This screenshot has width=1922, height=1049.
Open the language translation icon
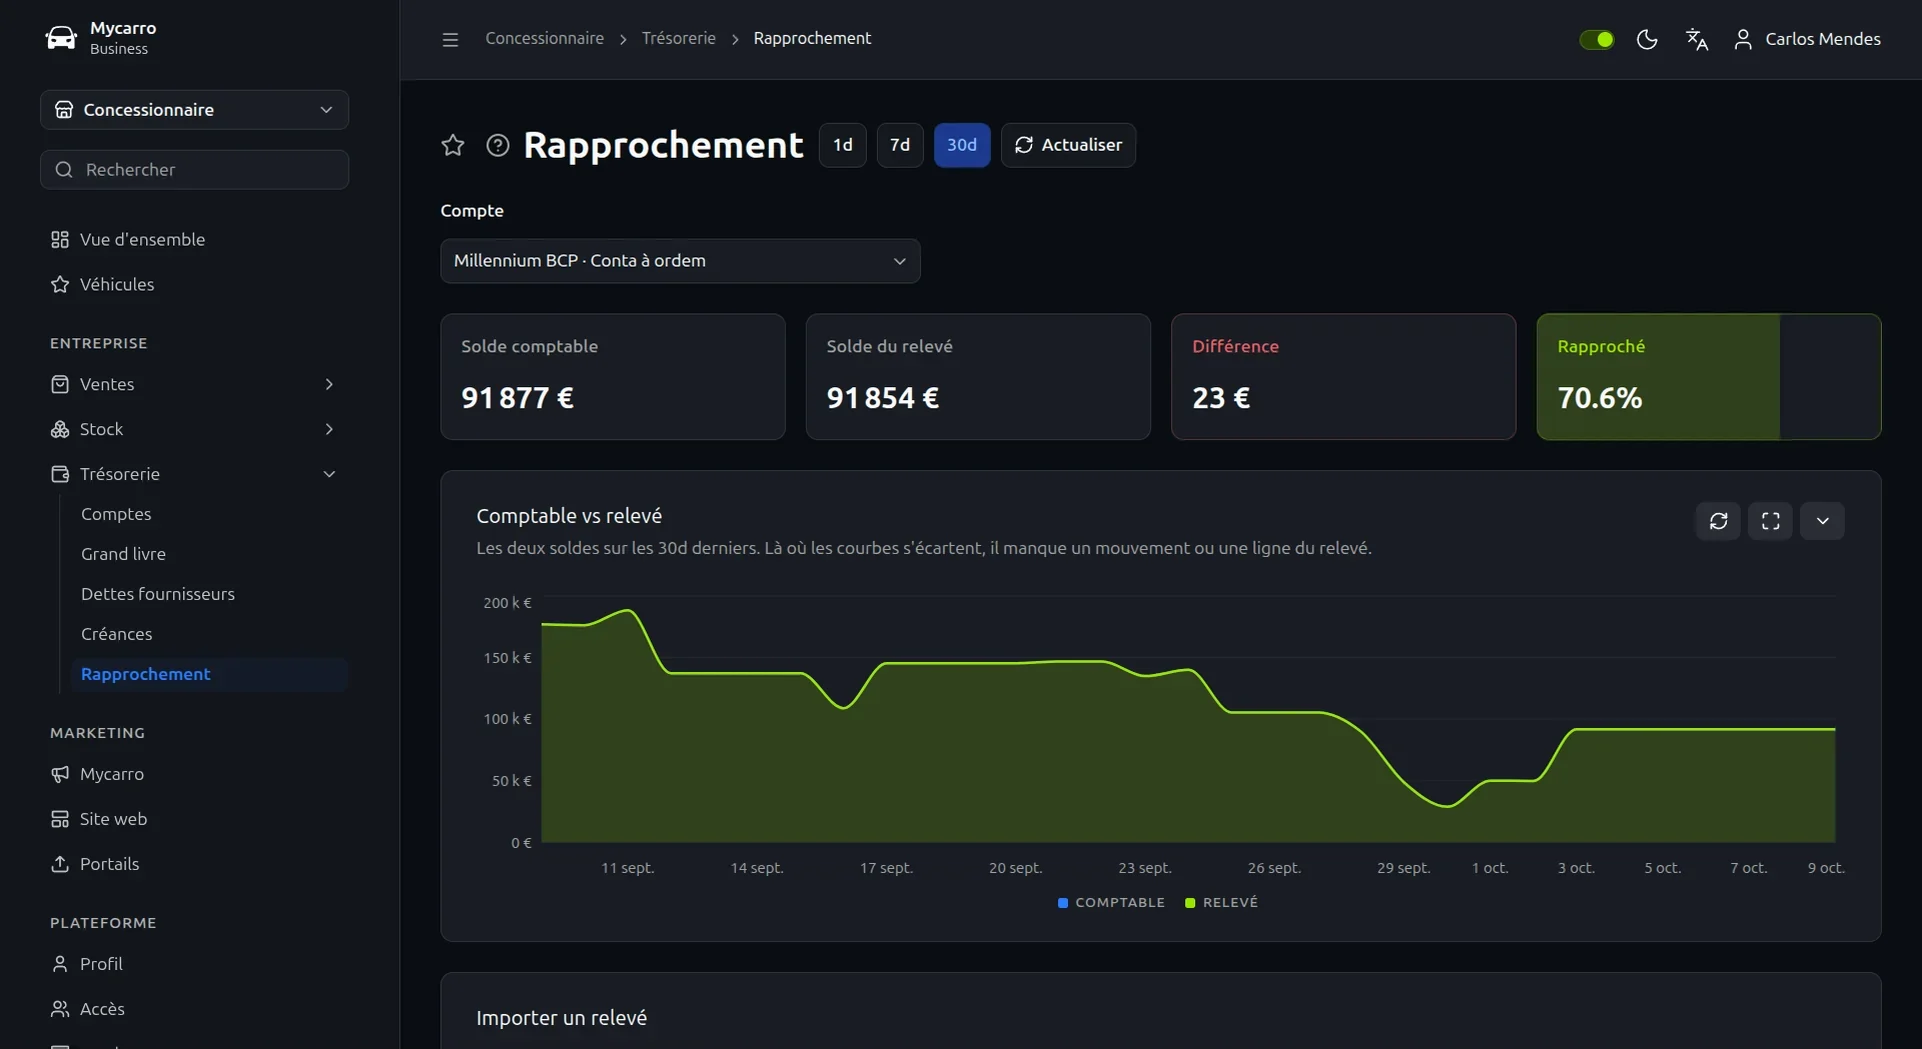tap(1697, 39)
